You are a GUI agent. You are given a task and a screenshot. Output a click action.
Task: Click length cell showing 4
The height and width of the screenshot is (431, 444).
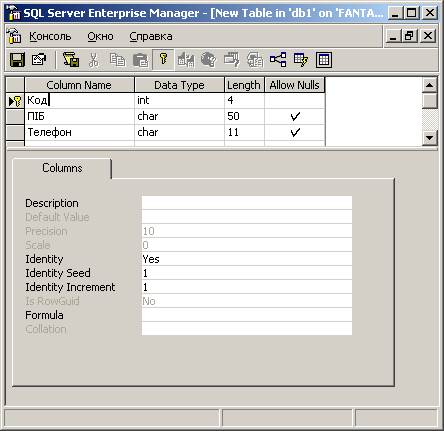coord(244,101)
